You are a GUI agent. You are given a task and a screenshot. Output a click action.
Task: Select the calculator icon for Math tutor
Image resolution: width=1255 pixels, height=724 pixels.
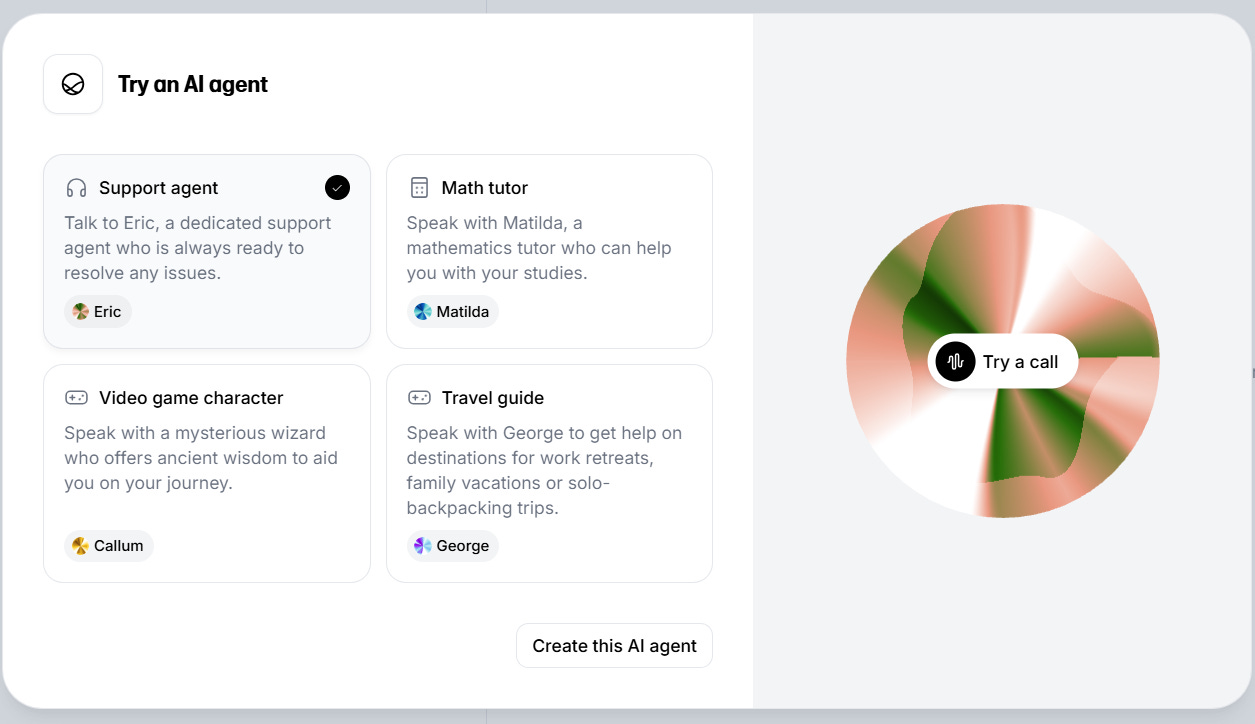pyautogui.click(x=419, y=187)
